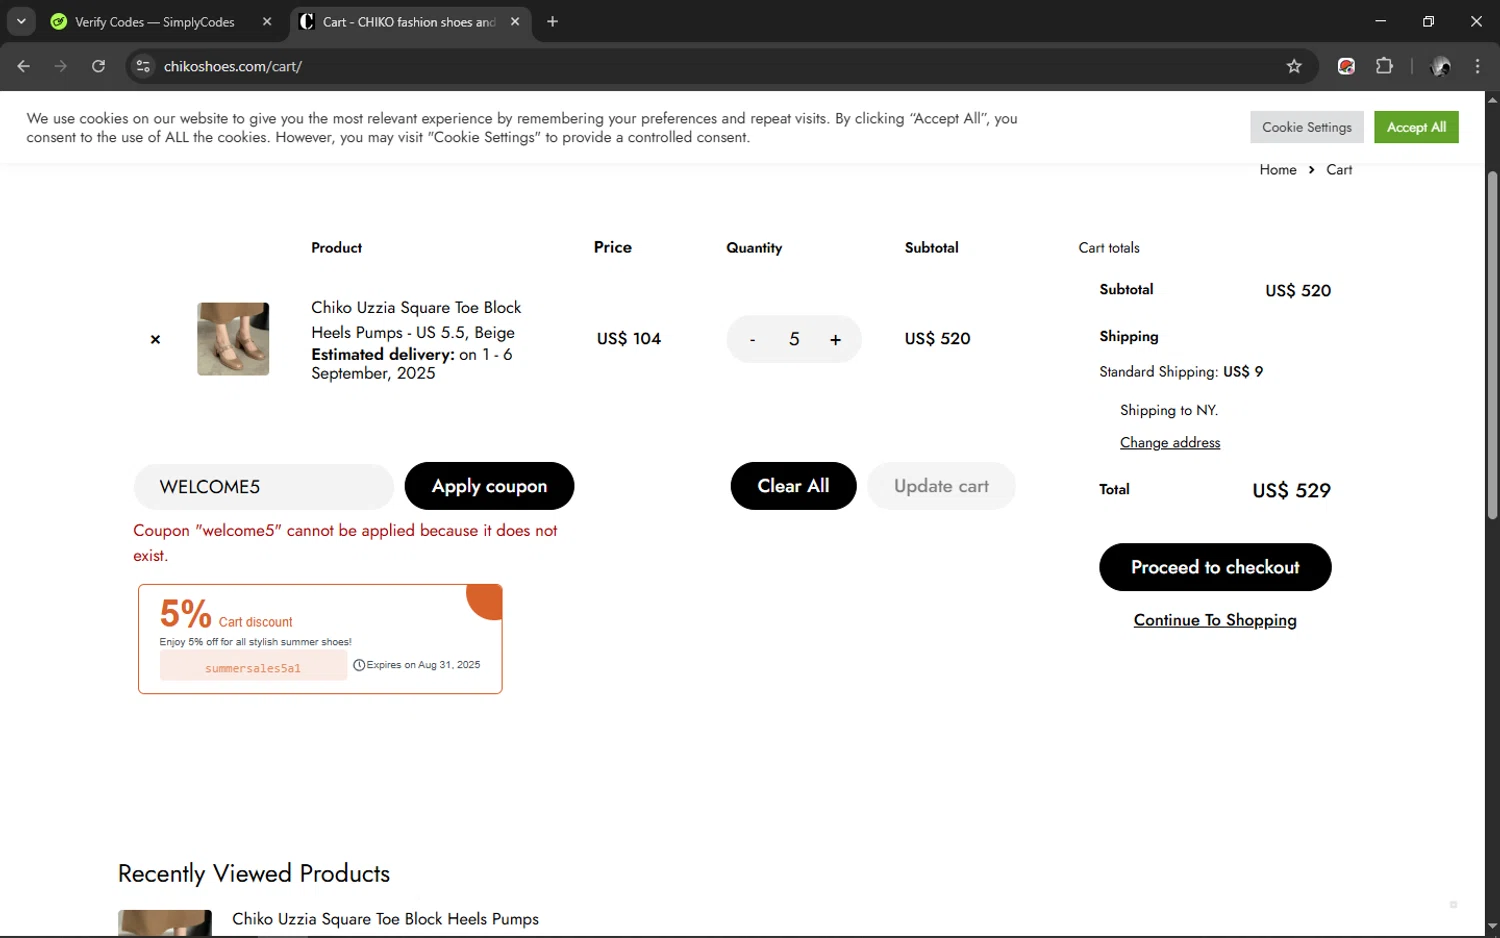The width and height of the screenshot is (1500, 938).
Task: Restore down the browser window
Action: [x=1428, y=21]
